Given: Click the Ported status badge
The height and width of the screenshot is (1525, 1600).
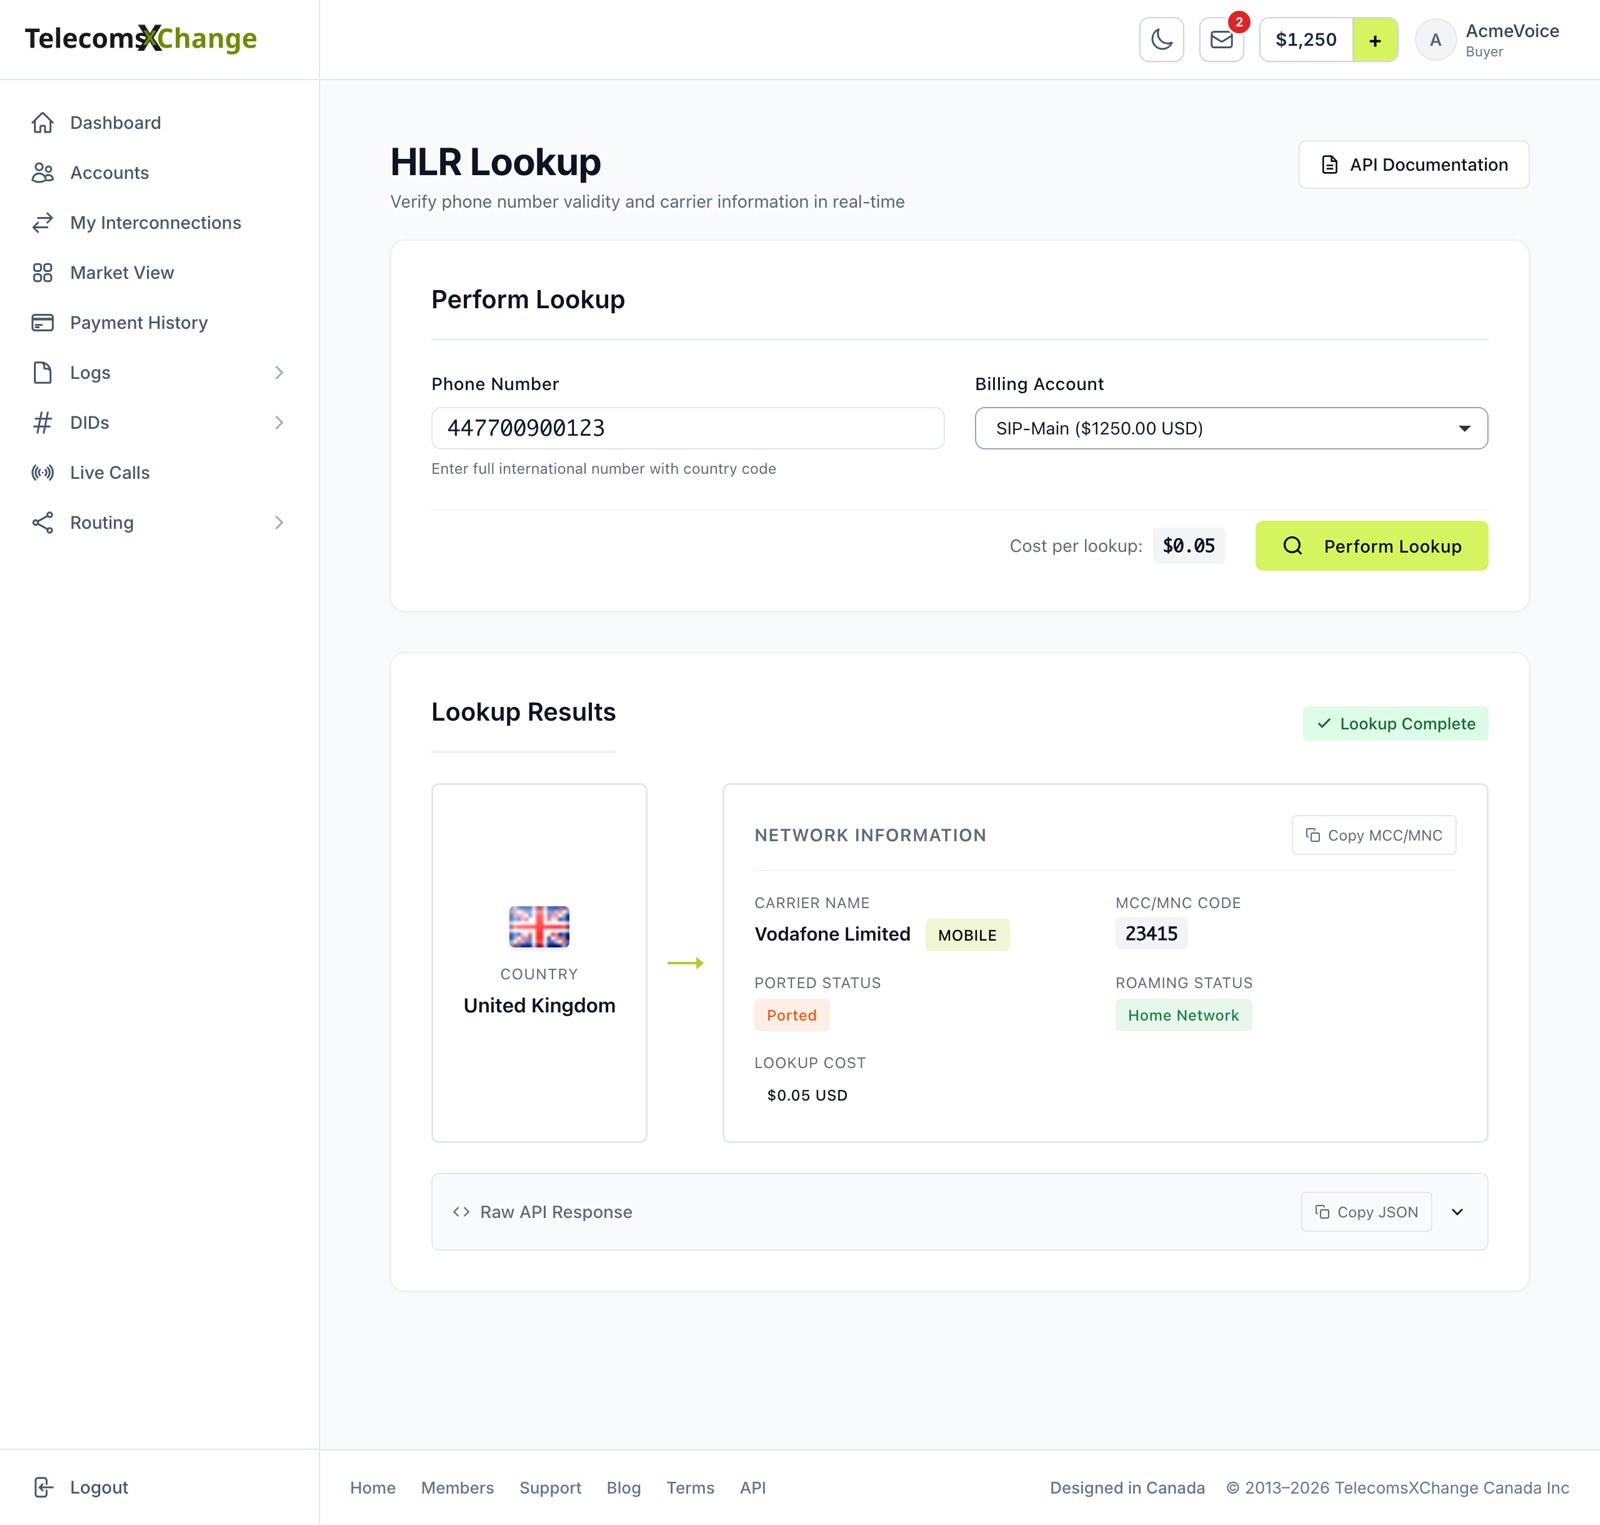Looking at the screenshot, I should [x=791, y=1015].
